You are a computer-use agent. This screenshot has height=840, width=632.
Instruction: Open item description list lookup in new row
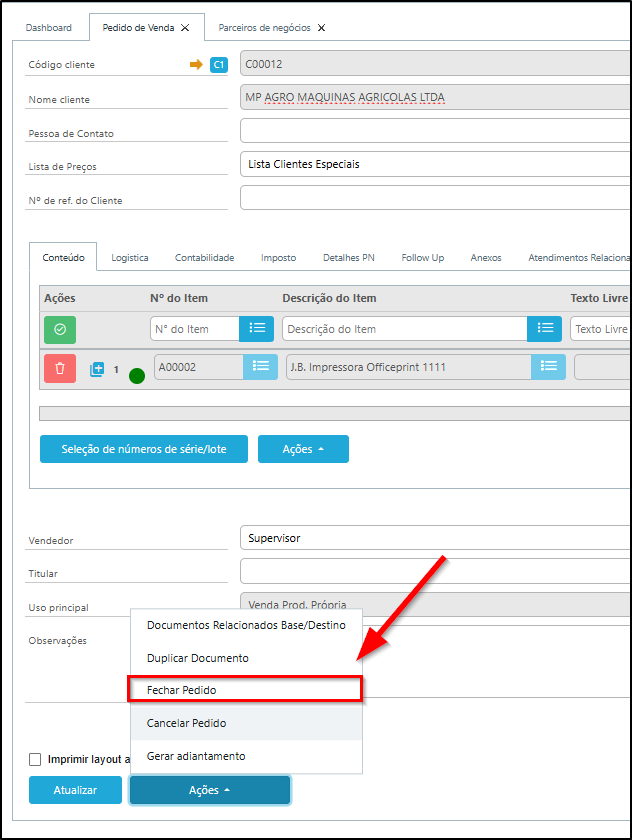(x=545, y=328)
